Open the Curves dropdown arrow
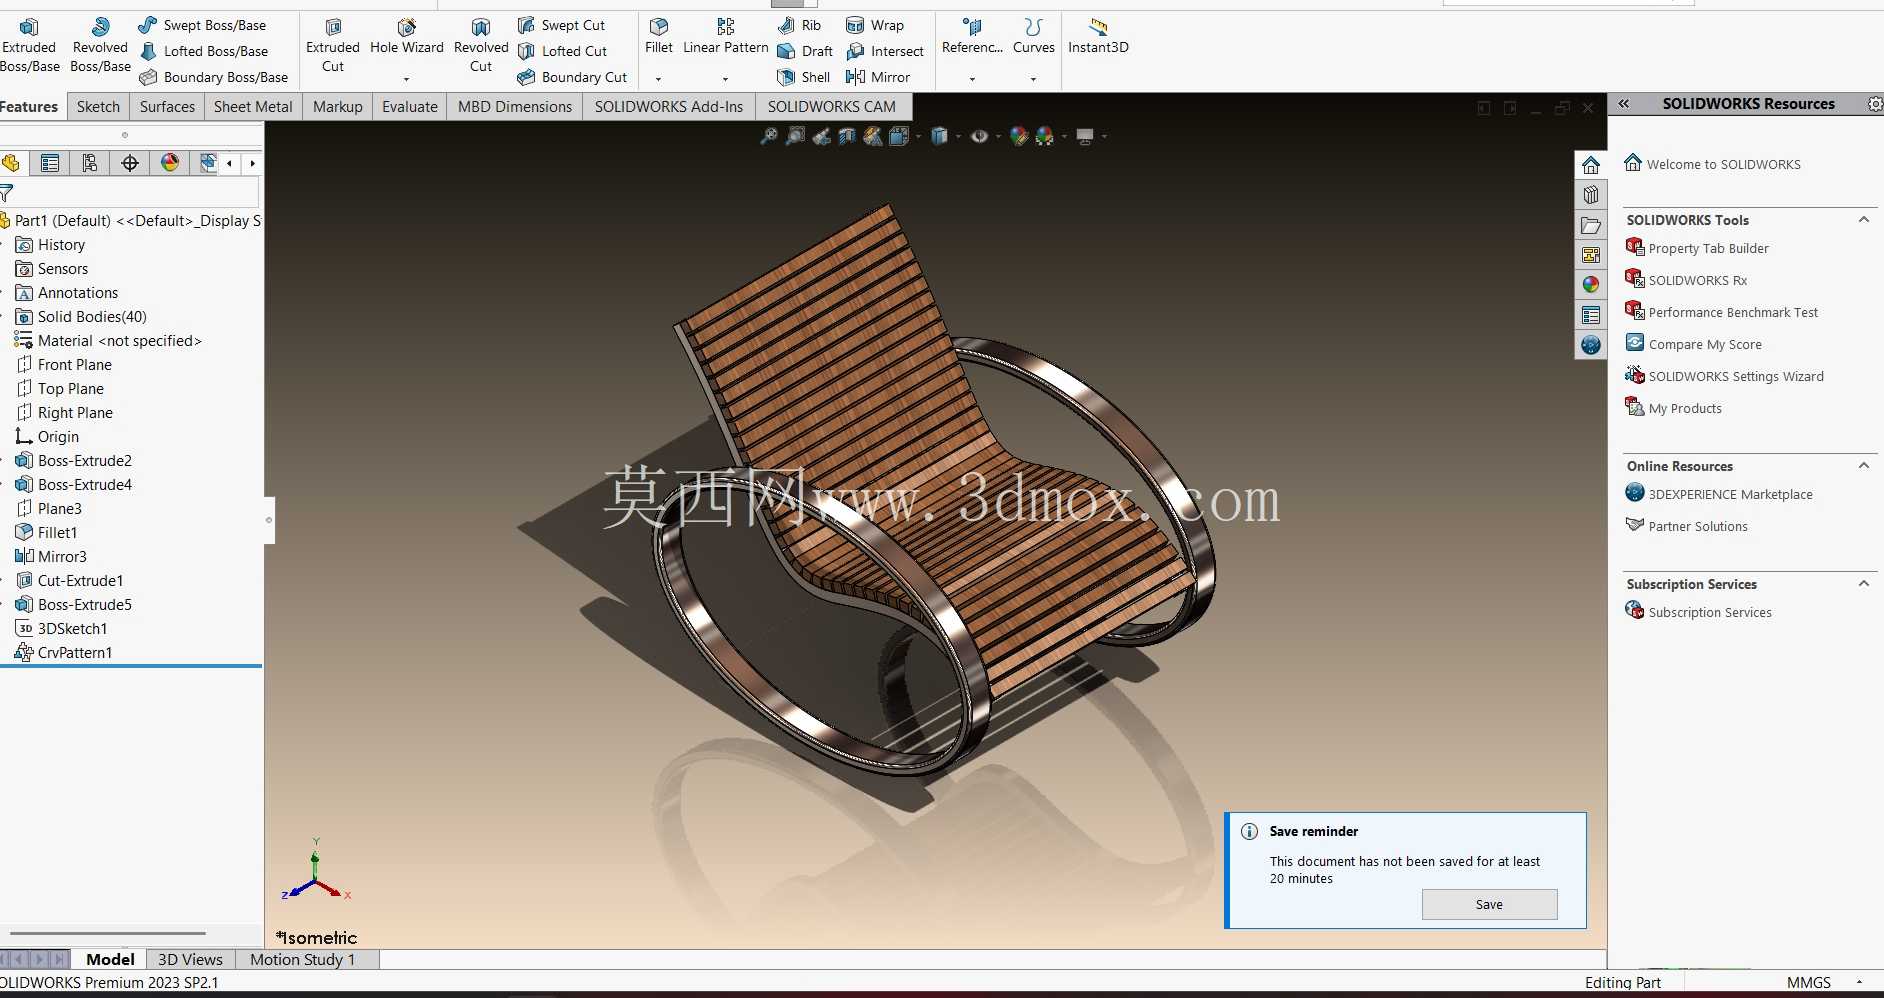 click(1033, 79)
